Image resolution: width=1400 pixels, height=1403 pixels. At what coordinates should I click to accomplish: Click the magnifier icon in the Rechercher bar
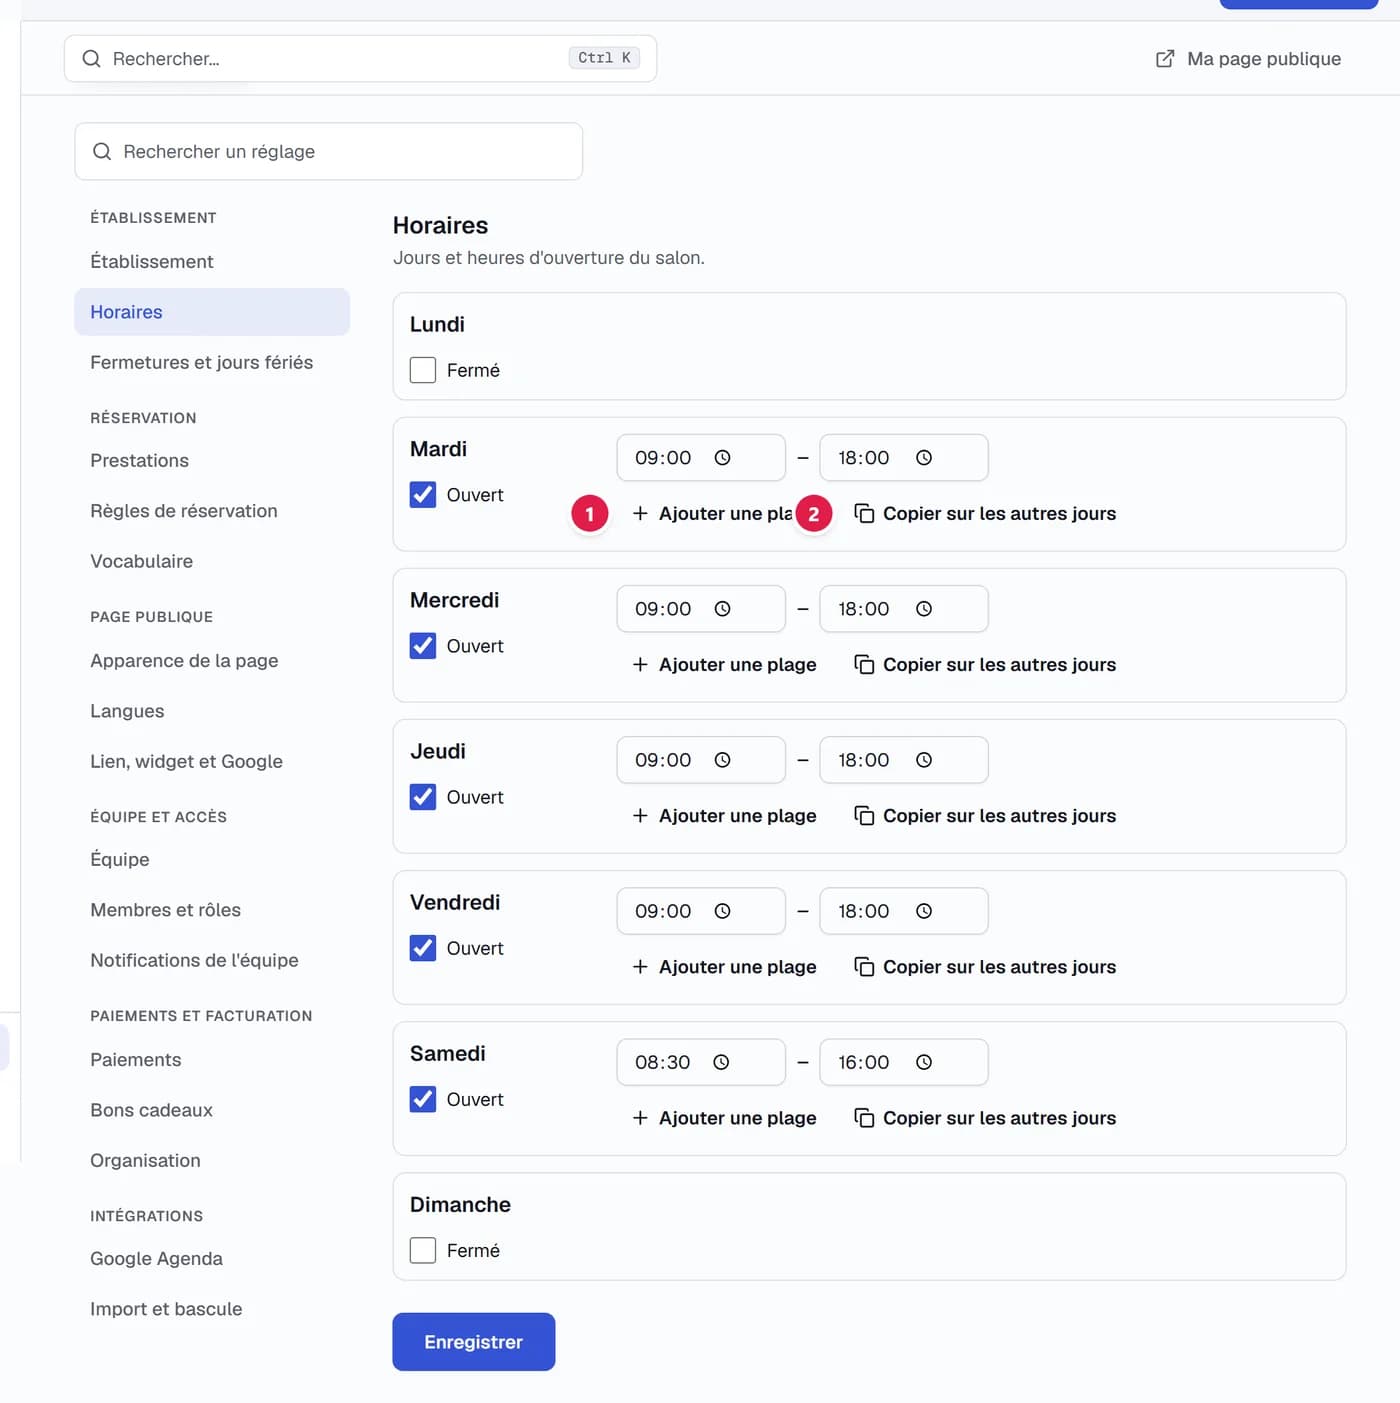tap(91, 59)
